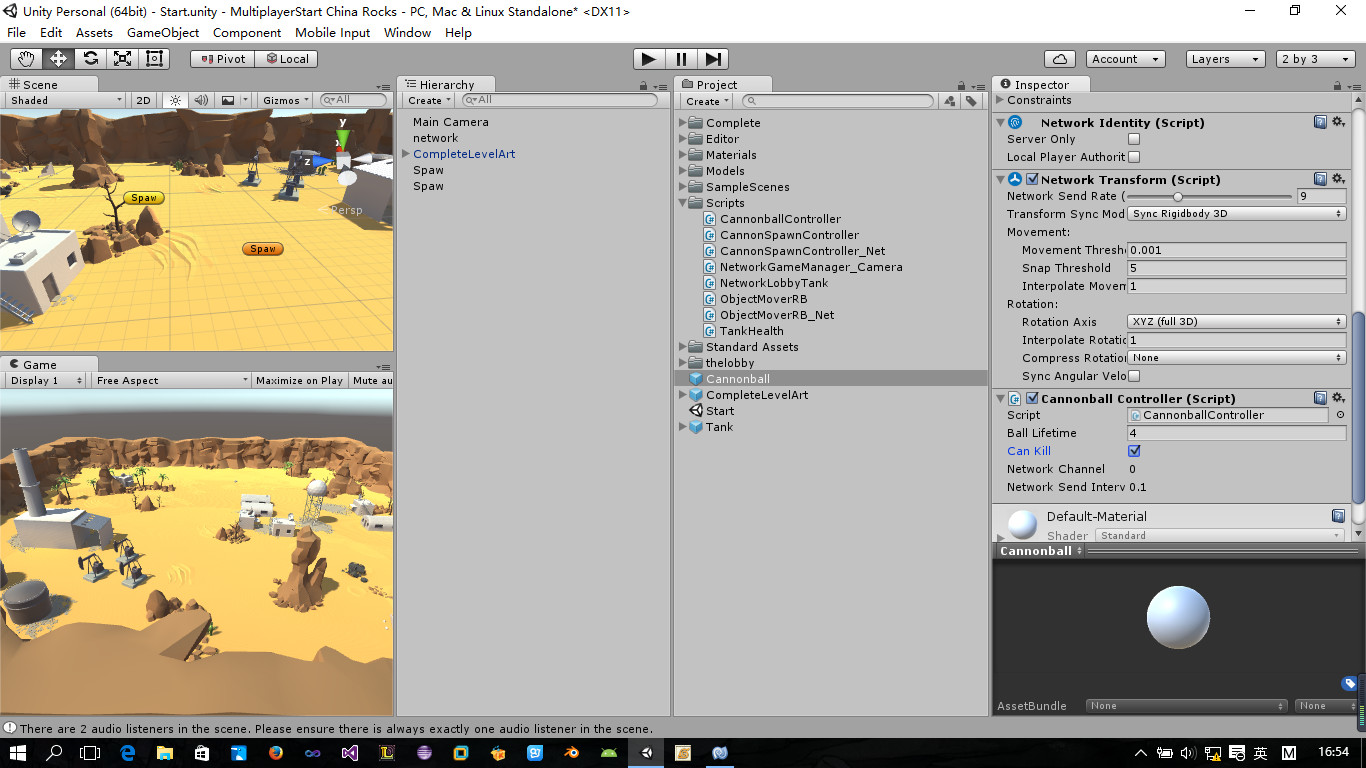Click the Step forward button
1366x768 pixels.
coord(713,59)
